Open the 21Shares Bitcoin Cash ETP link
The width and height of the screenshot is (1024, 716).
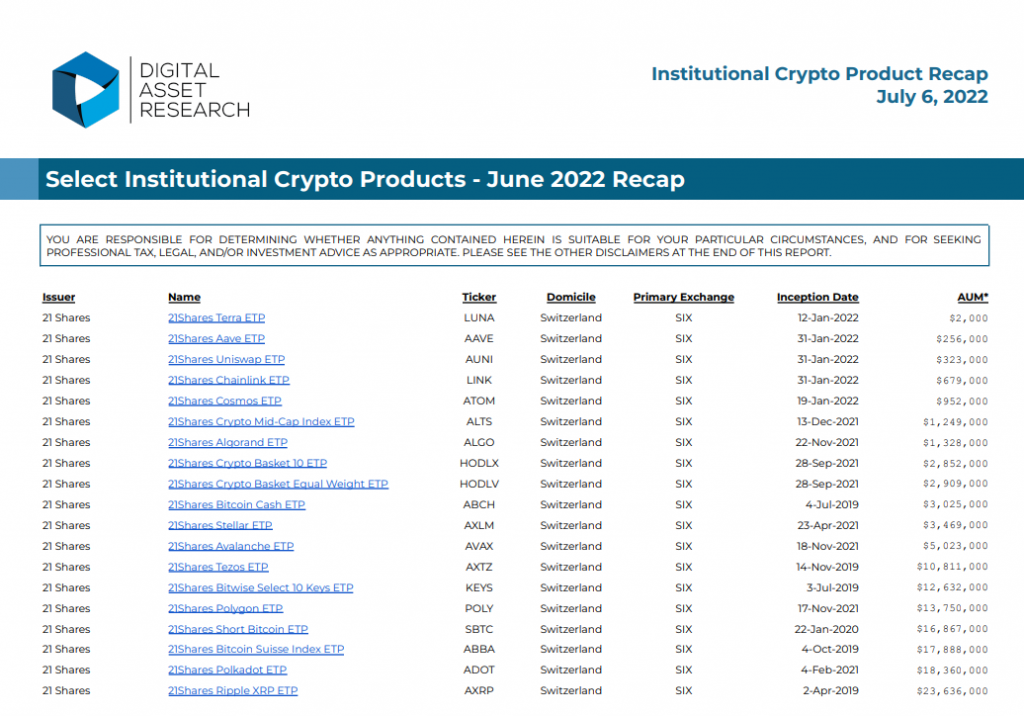pos(236,505)
